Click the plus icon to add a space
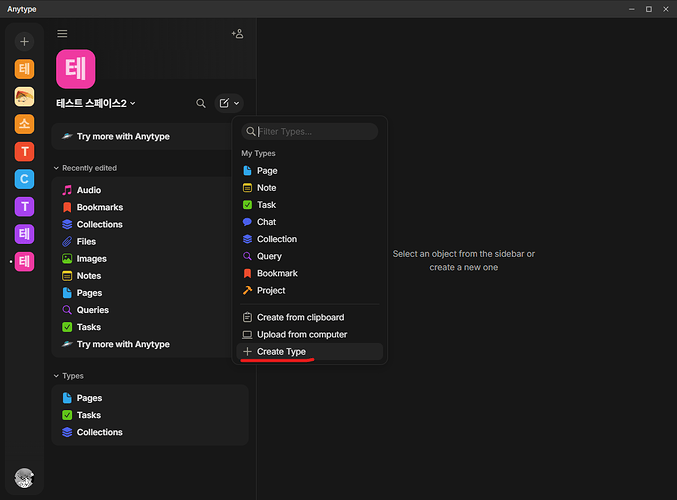The height and width of the screenshot is (500, 677). click(24, 41)
